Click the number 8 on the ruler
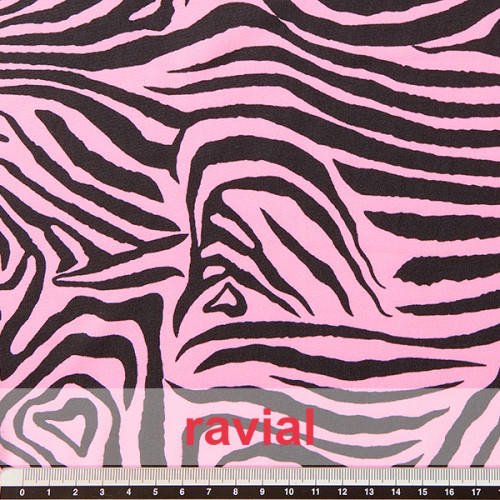500x500 pixels. click(236, 492)
